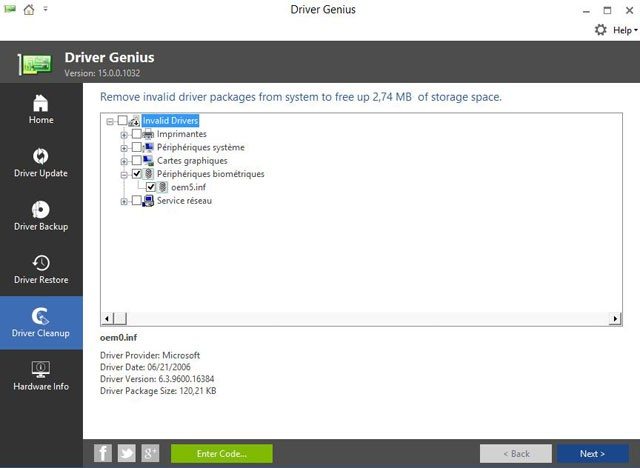This screenshot has width=640, height=468.
Task: Collapse the Invalid Drivers root node
Action: click(110, 121)
